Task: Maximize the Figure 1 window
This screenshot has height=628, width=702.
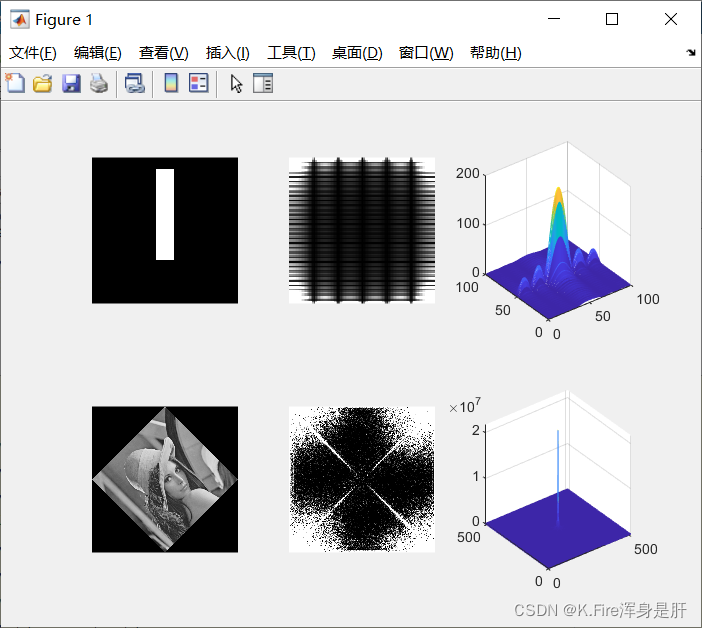Action: coord(612,19)
